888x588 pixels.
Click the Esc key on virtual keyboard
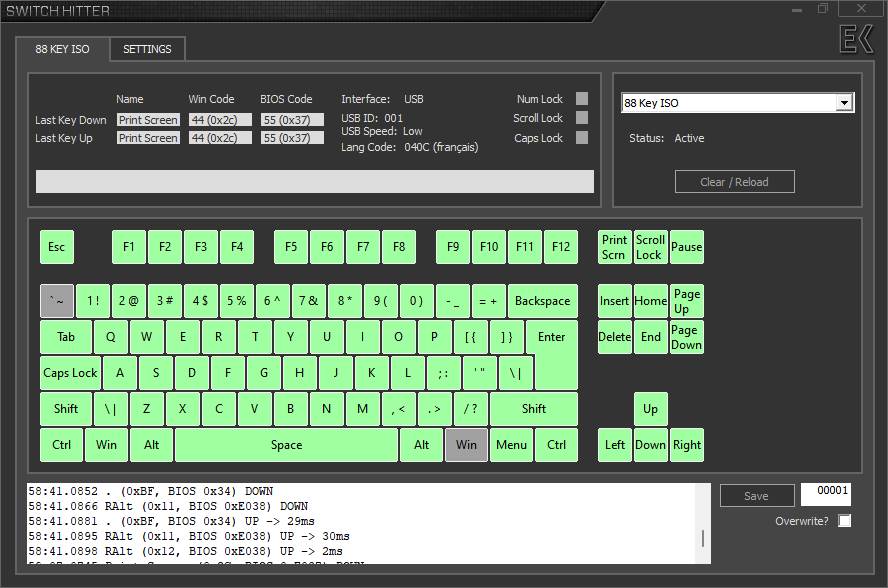[x=57, y=247]
